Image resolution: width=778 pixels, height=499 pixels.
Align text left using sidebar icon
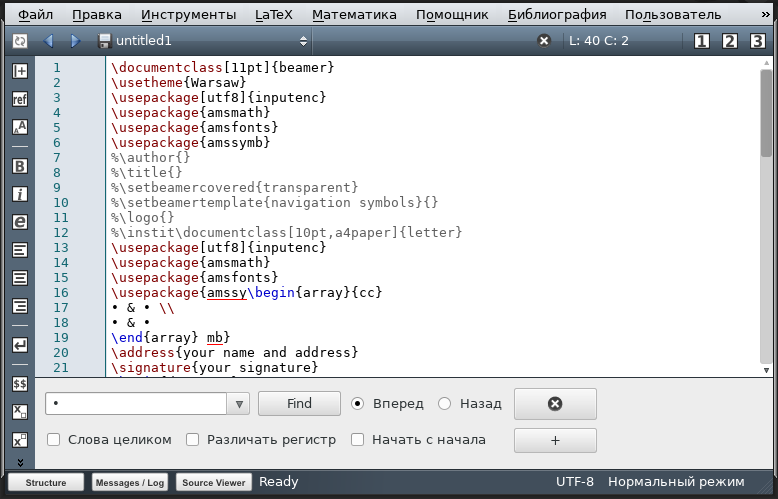coord(20,250)
